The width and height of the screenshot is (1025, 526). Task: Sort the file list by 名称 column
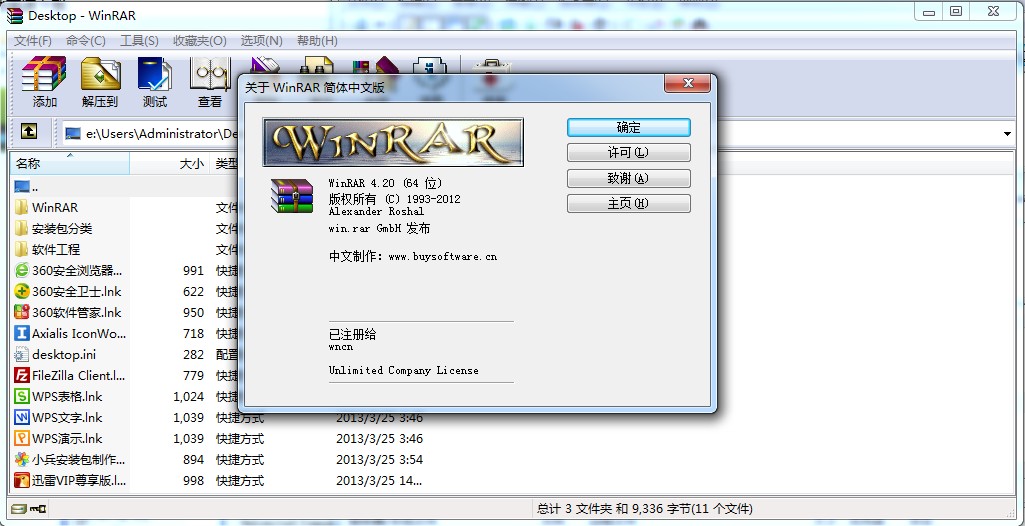pyautogui.click(x=60, y=163)
